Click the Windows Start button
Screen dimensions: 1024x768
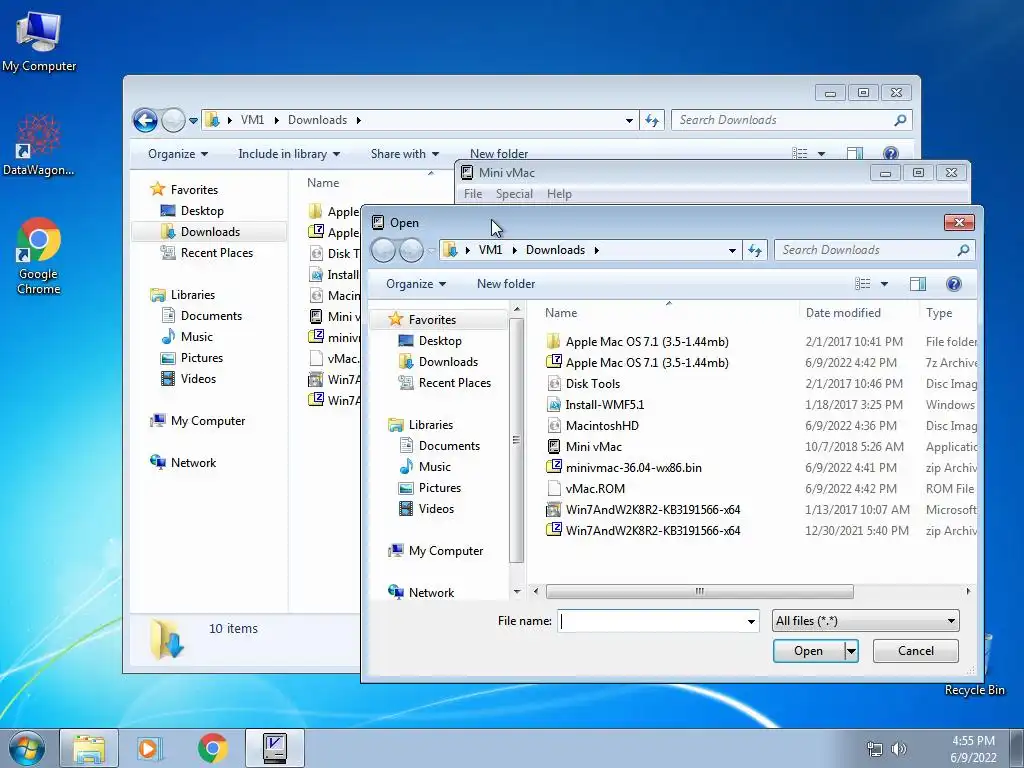(x=26, y=748)
